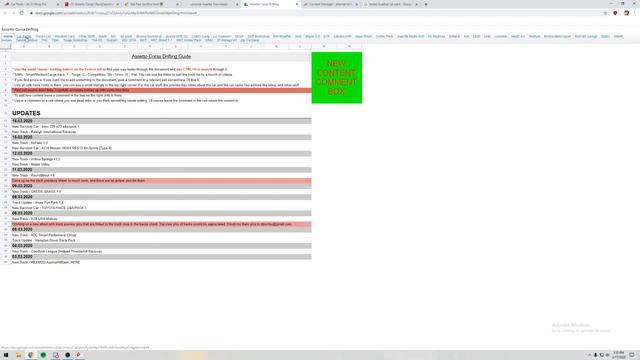Image resolution: width=640 pixels, height=360 pixels.
Task: Select the New Random Car - TOYOTA RACE row
Action: 161,208
